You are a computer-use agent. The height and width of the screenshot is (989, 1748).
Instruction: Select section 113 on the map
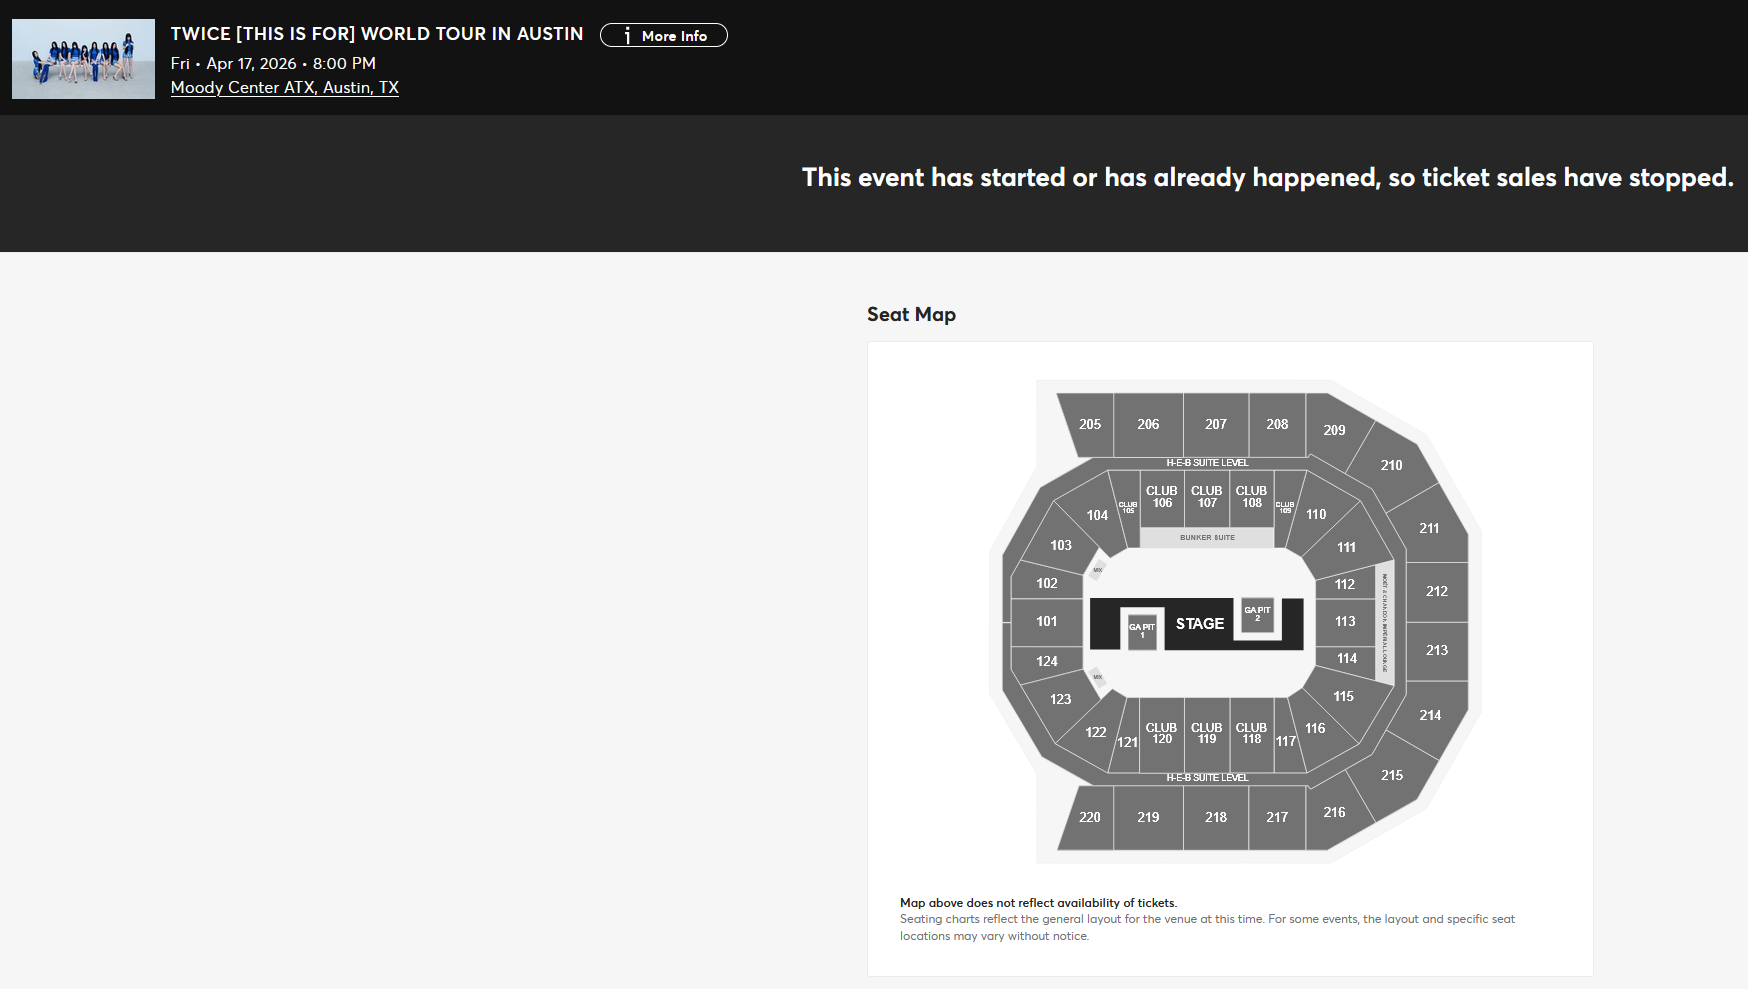point(1345,622)
